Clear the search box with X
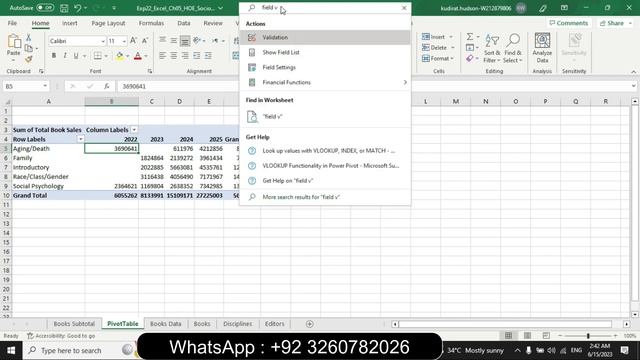 (404, 8)
